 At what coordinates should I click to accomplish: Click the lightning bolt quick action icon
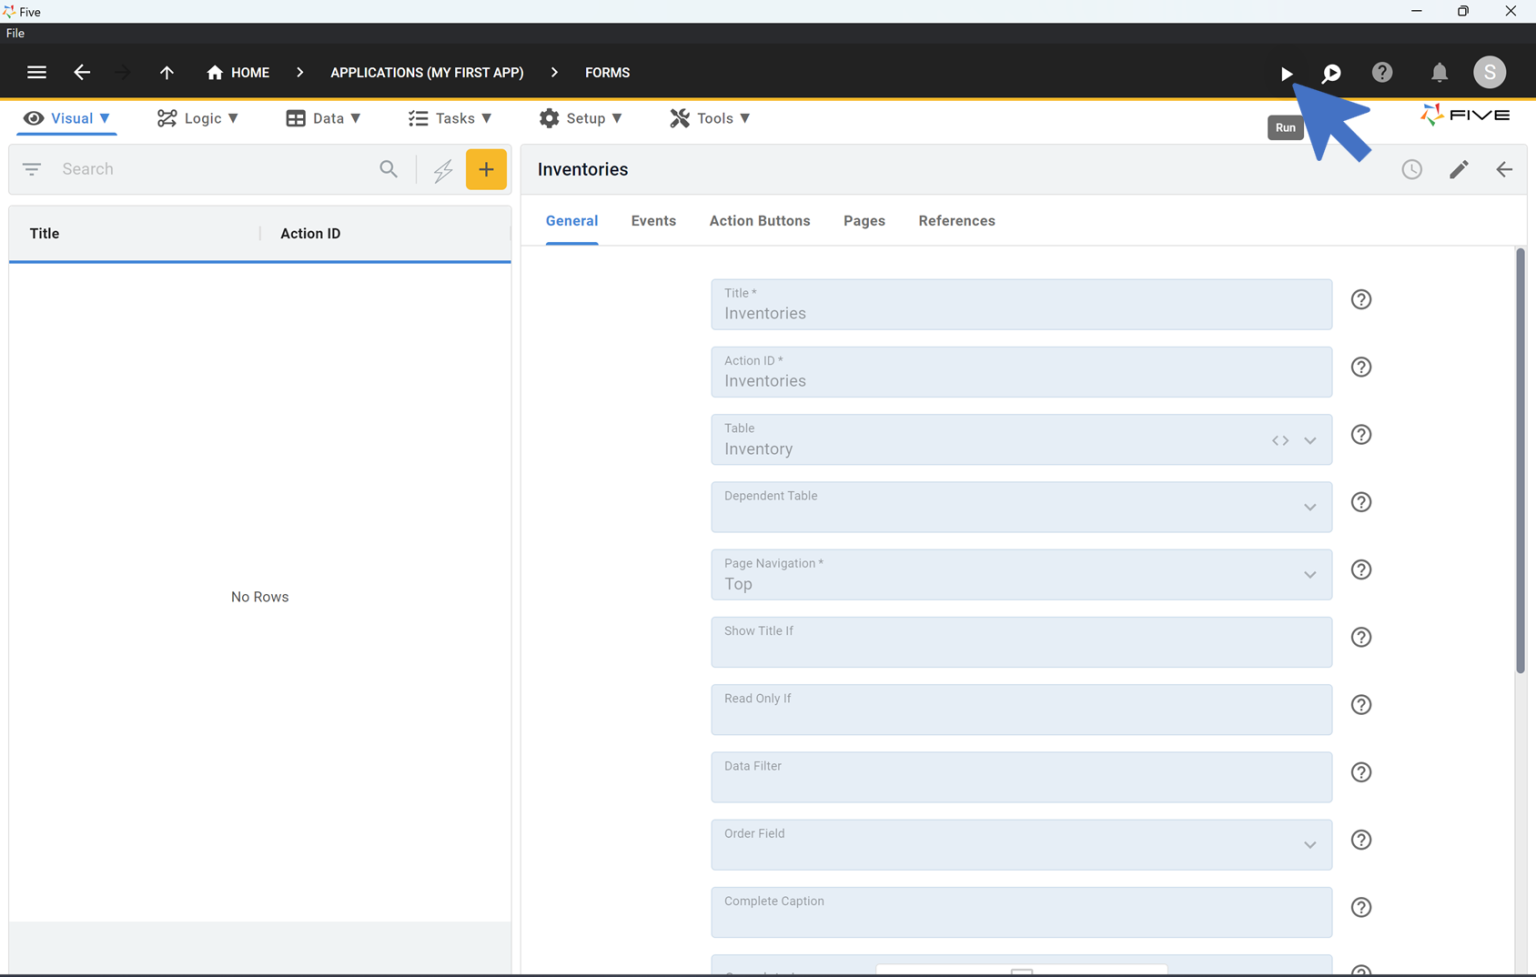coord(443,170)
